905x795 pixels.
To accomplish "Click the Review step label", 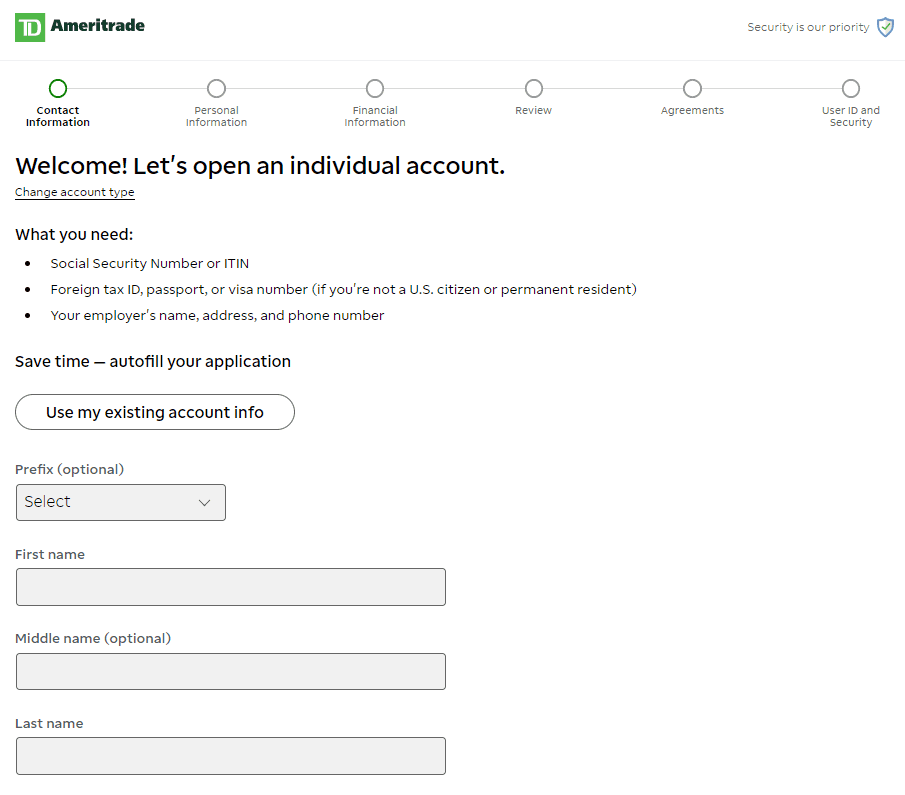I will pos(533,110).
